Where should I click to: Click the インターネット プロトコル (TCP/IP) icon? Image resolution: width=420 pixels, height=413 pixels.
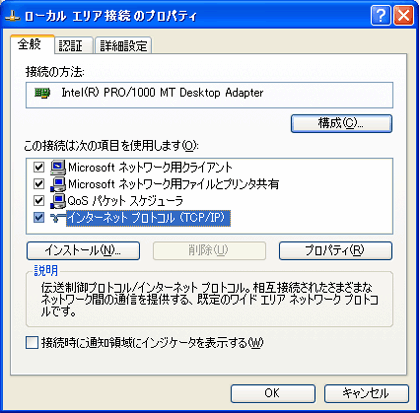click(58, 218)
